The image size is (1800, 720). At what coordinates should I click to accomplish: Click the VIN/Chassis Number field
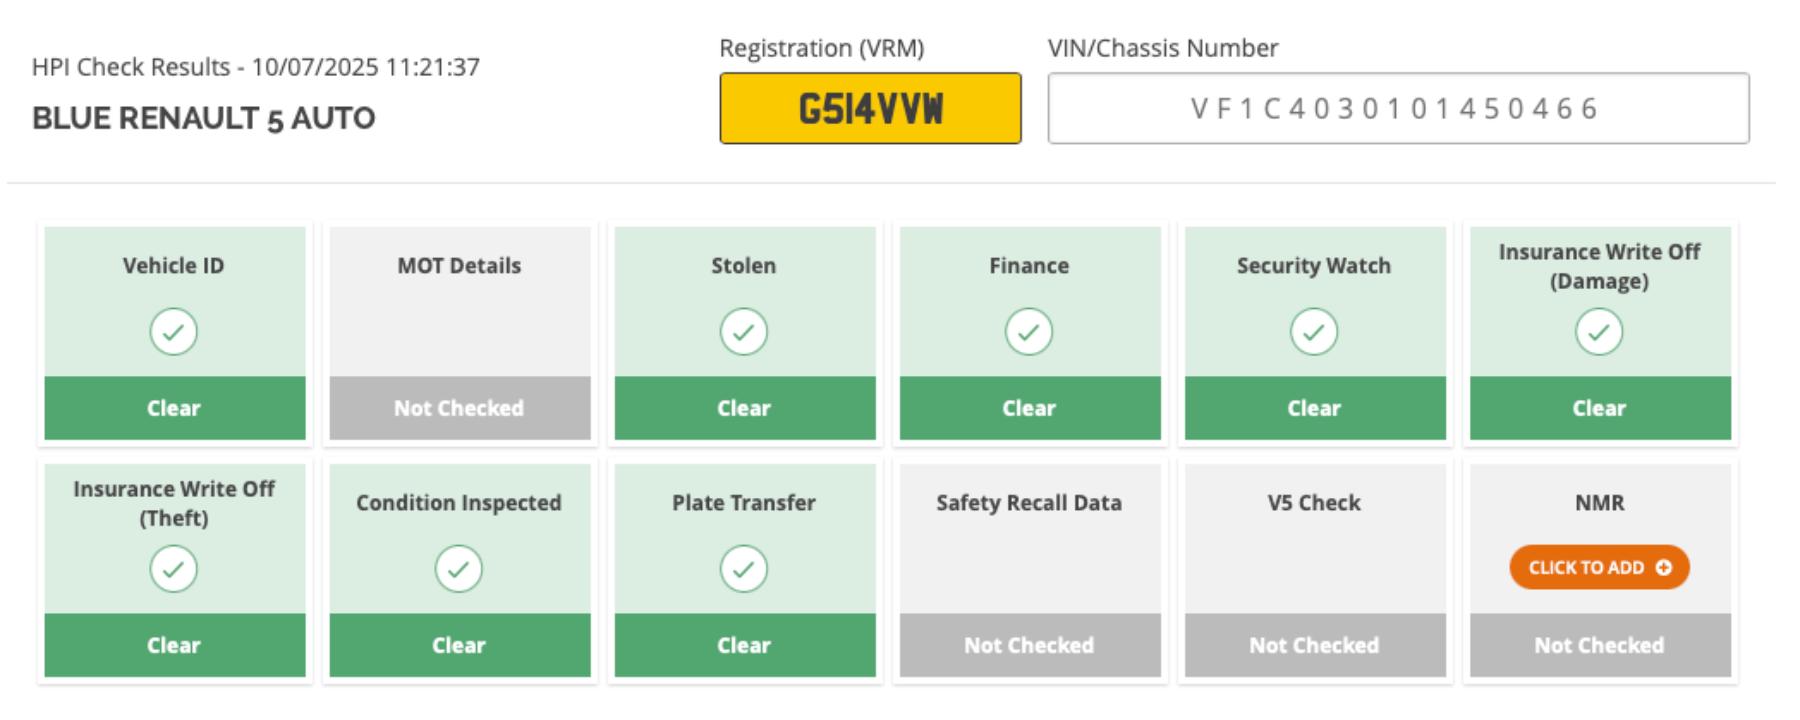(1398, 108)
